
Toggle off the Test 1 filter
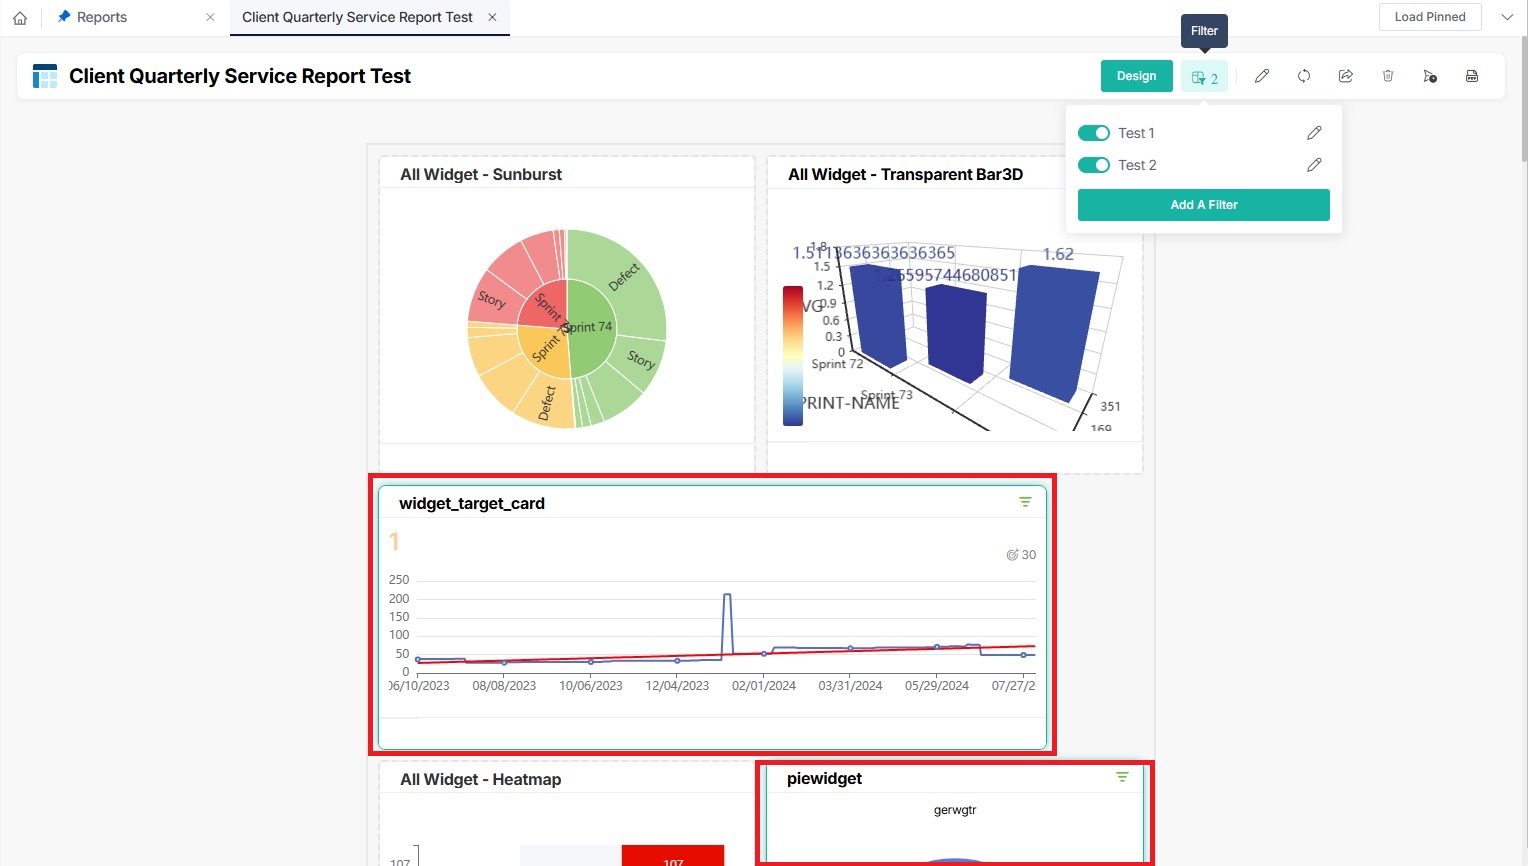[1094, 133]
